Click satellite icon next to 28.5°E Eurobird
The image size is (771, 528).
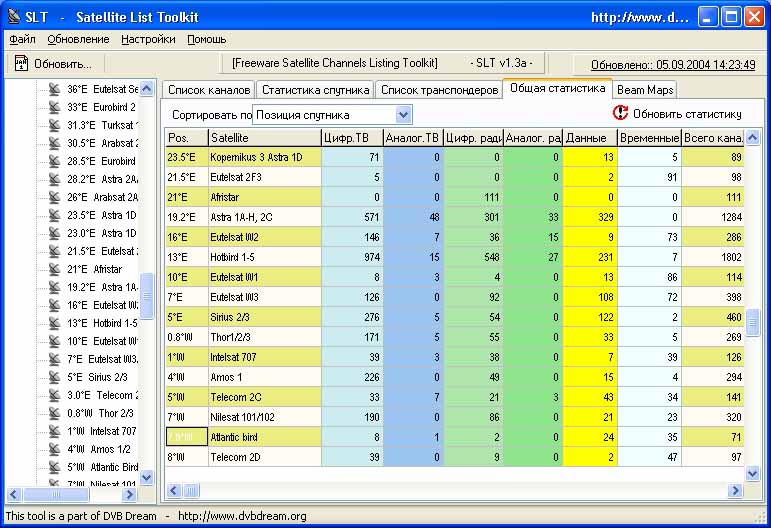pos(54,161)
